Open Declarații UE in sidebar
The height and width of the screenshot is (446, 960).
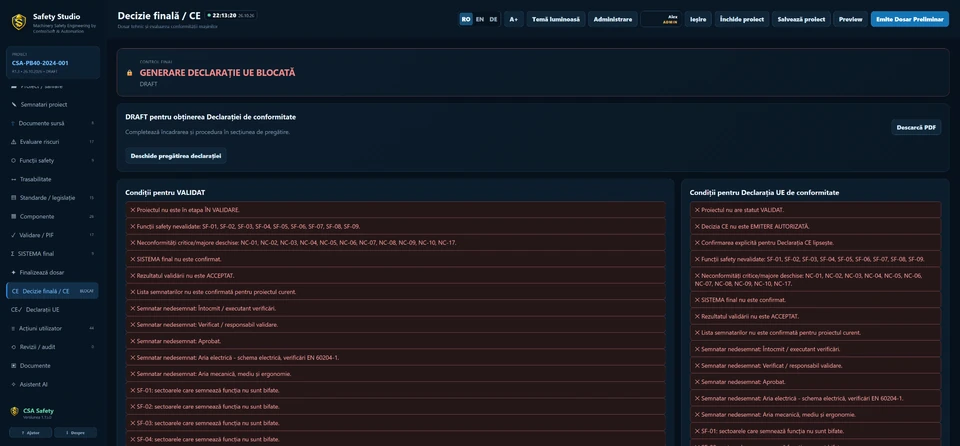53,310
